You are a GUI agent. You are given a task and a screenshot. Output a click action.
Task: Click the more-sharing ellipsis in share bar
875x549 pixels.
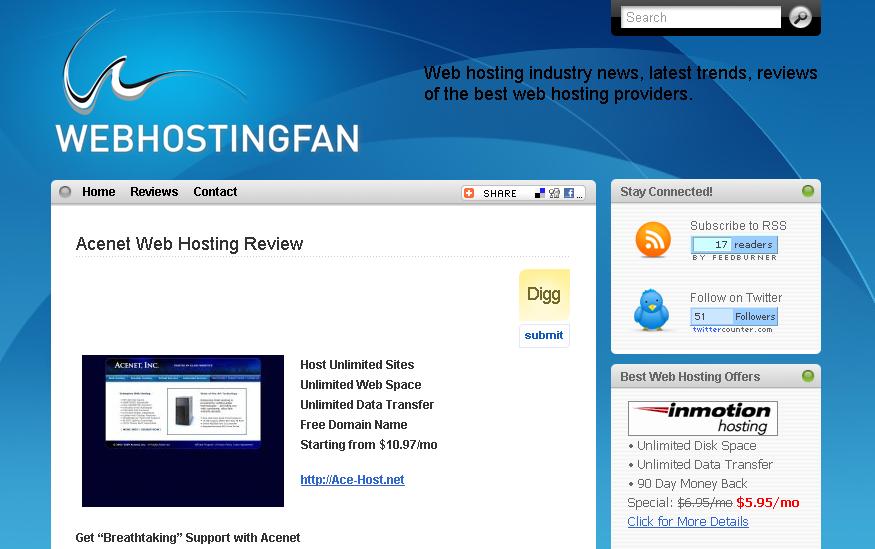click(x=580, y=195)
